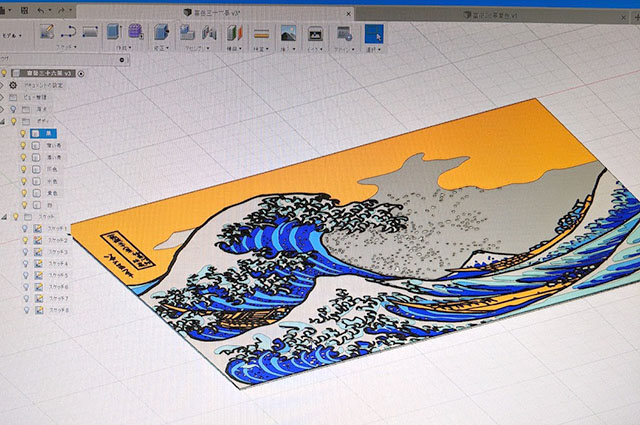Viewport: 640px width, 425px height.
Task: Activate the Extrude tool icon
Action: click(x=114, y=32)
